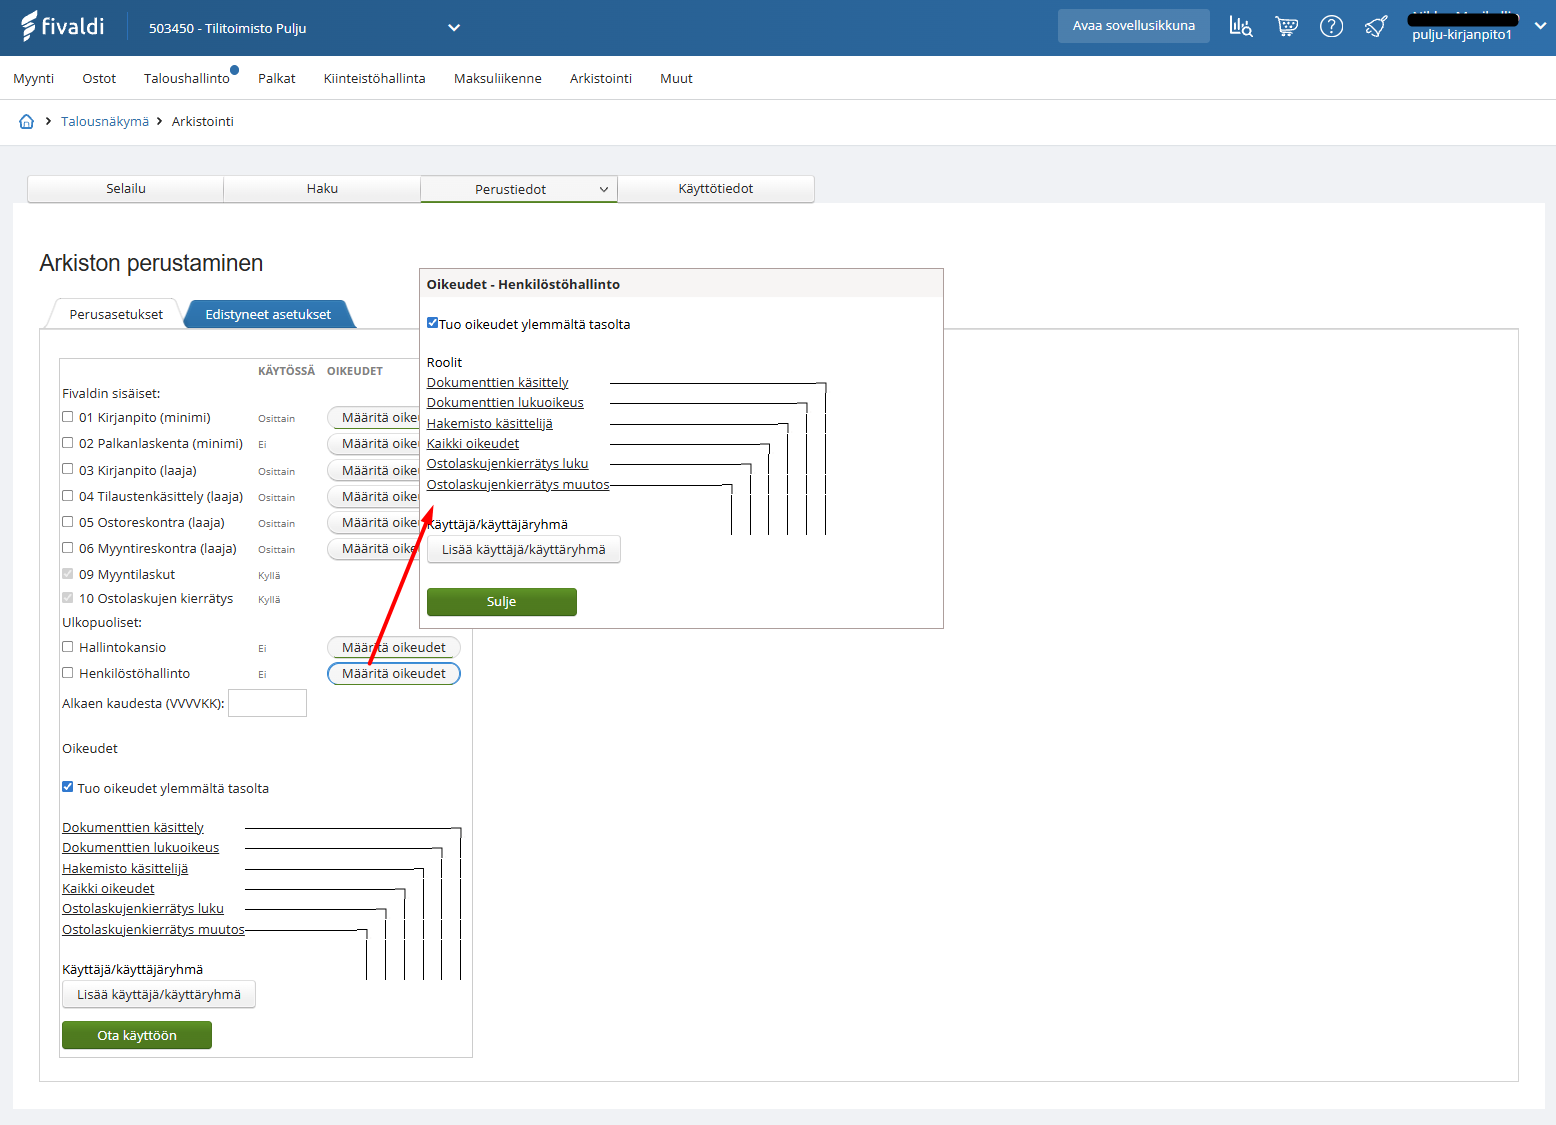Click Määritä oikeudet for 01 Kirjanpito (minimi)
Screen dimensions: 1556x1125
coord(374,418)
